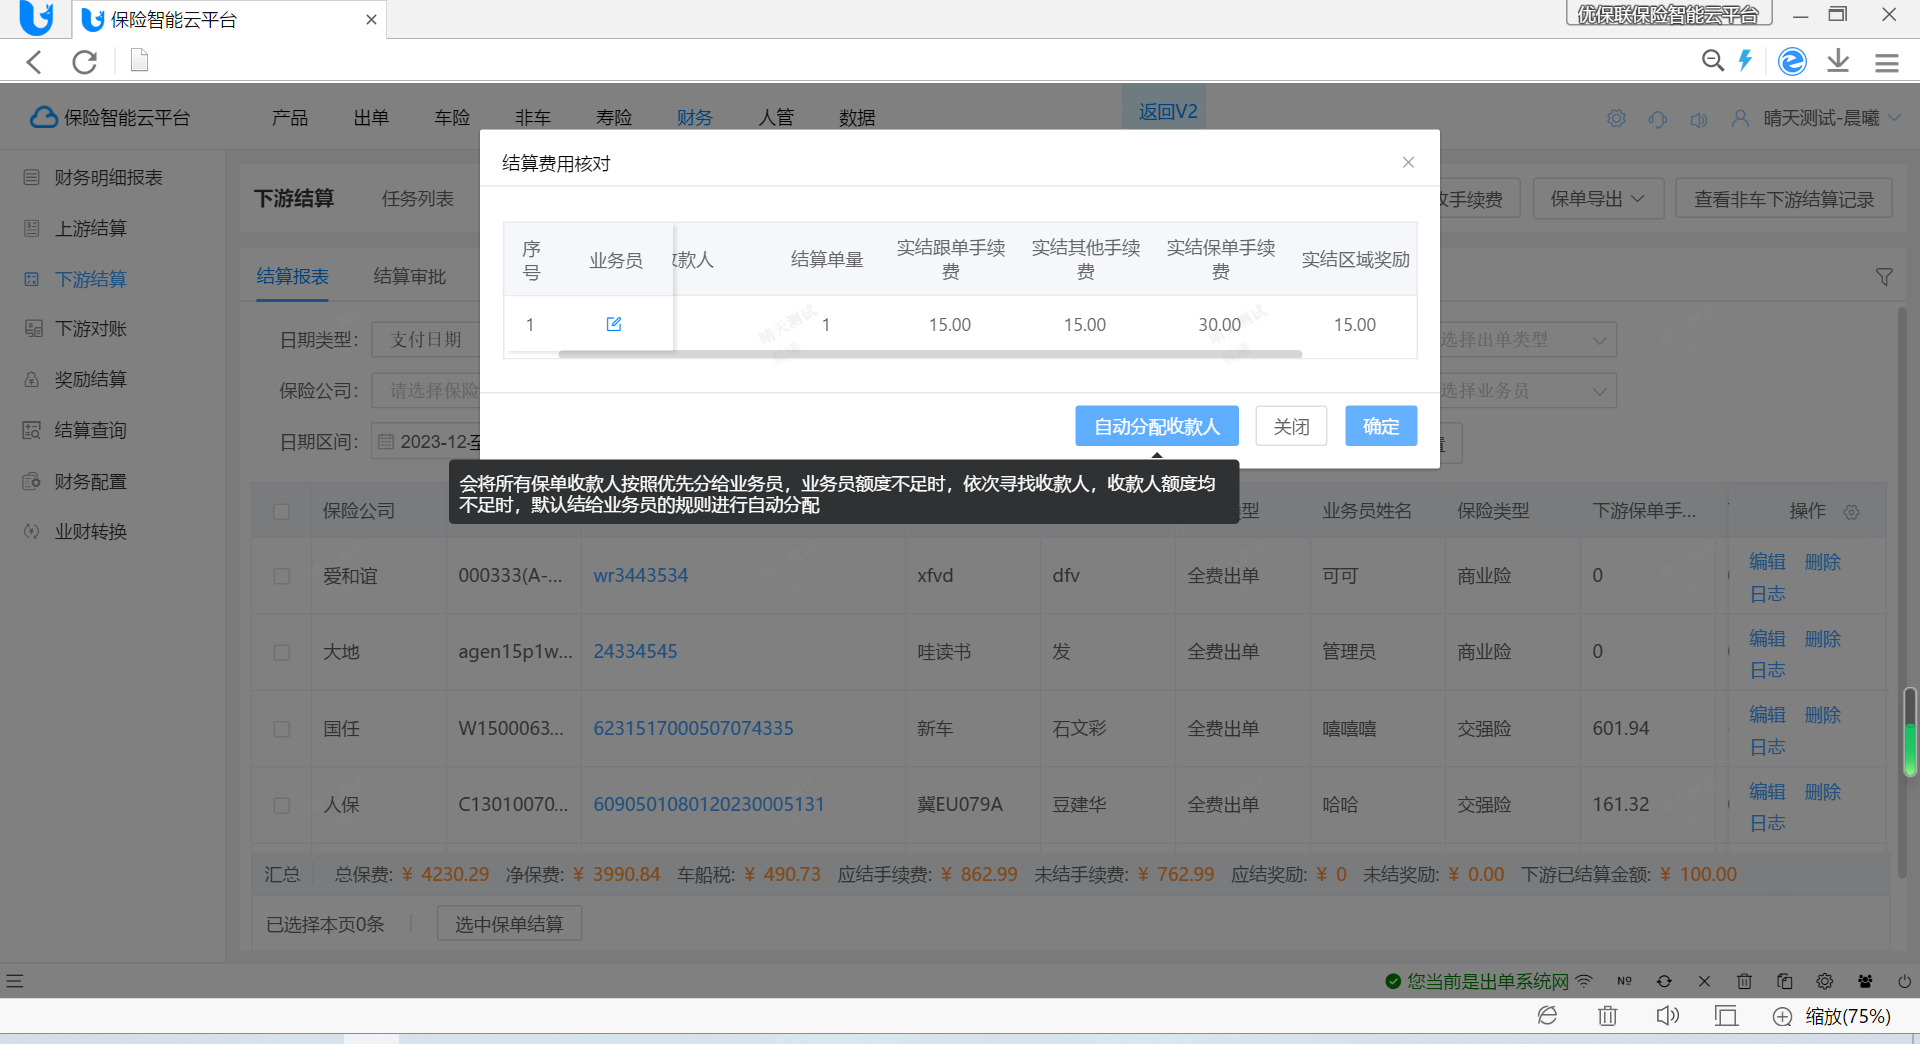Click the paw icon in status bar
Image resolution: width=1920 pixels, height=1044 pixels.
[1865, 981]
